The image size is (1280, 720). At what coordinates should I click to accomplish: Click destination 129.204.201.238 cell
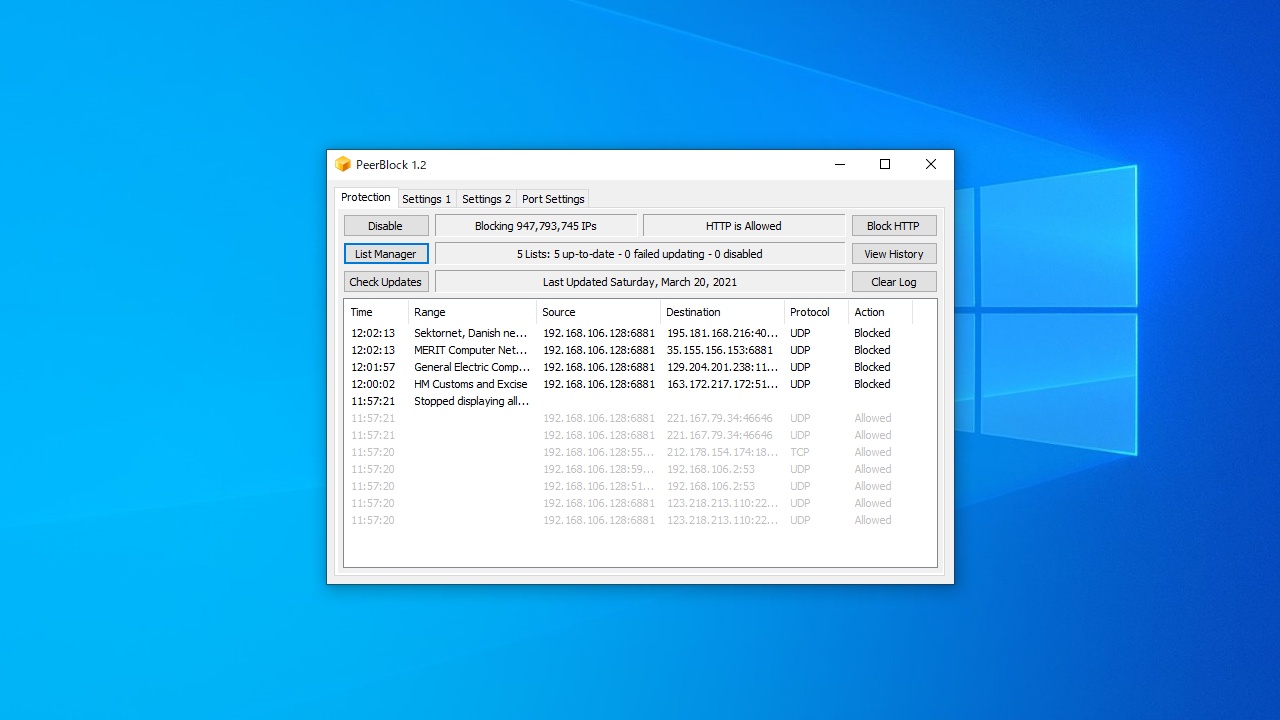click(722, 367)
